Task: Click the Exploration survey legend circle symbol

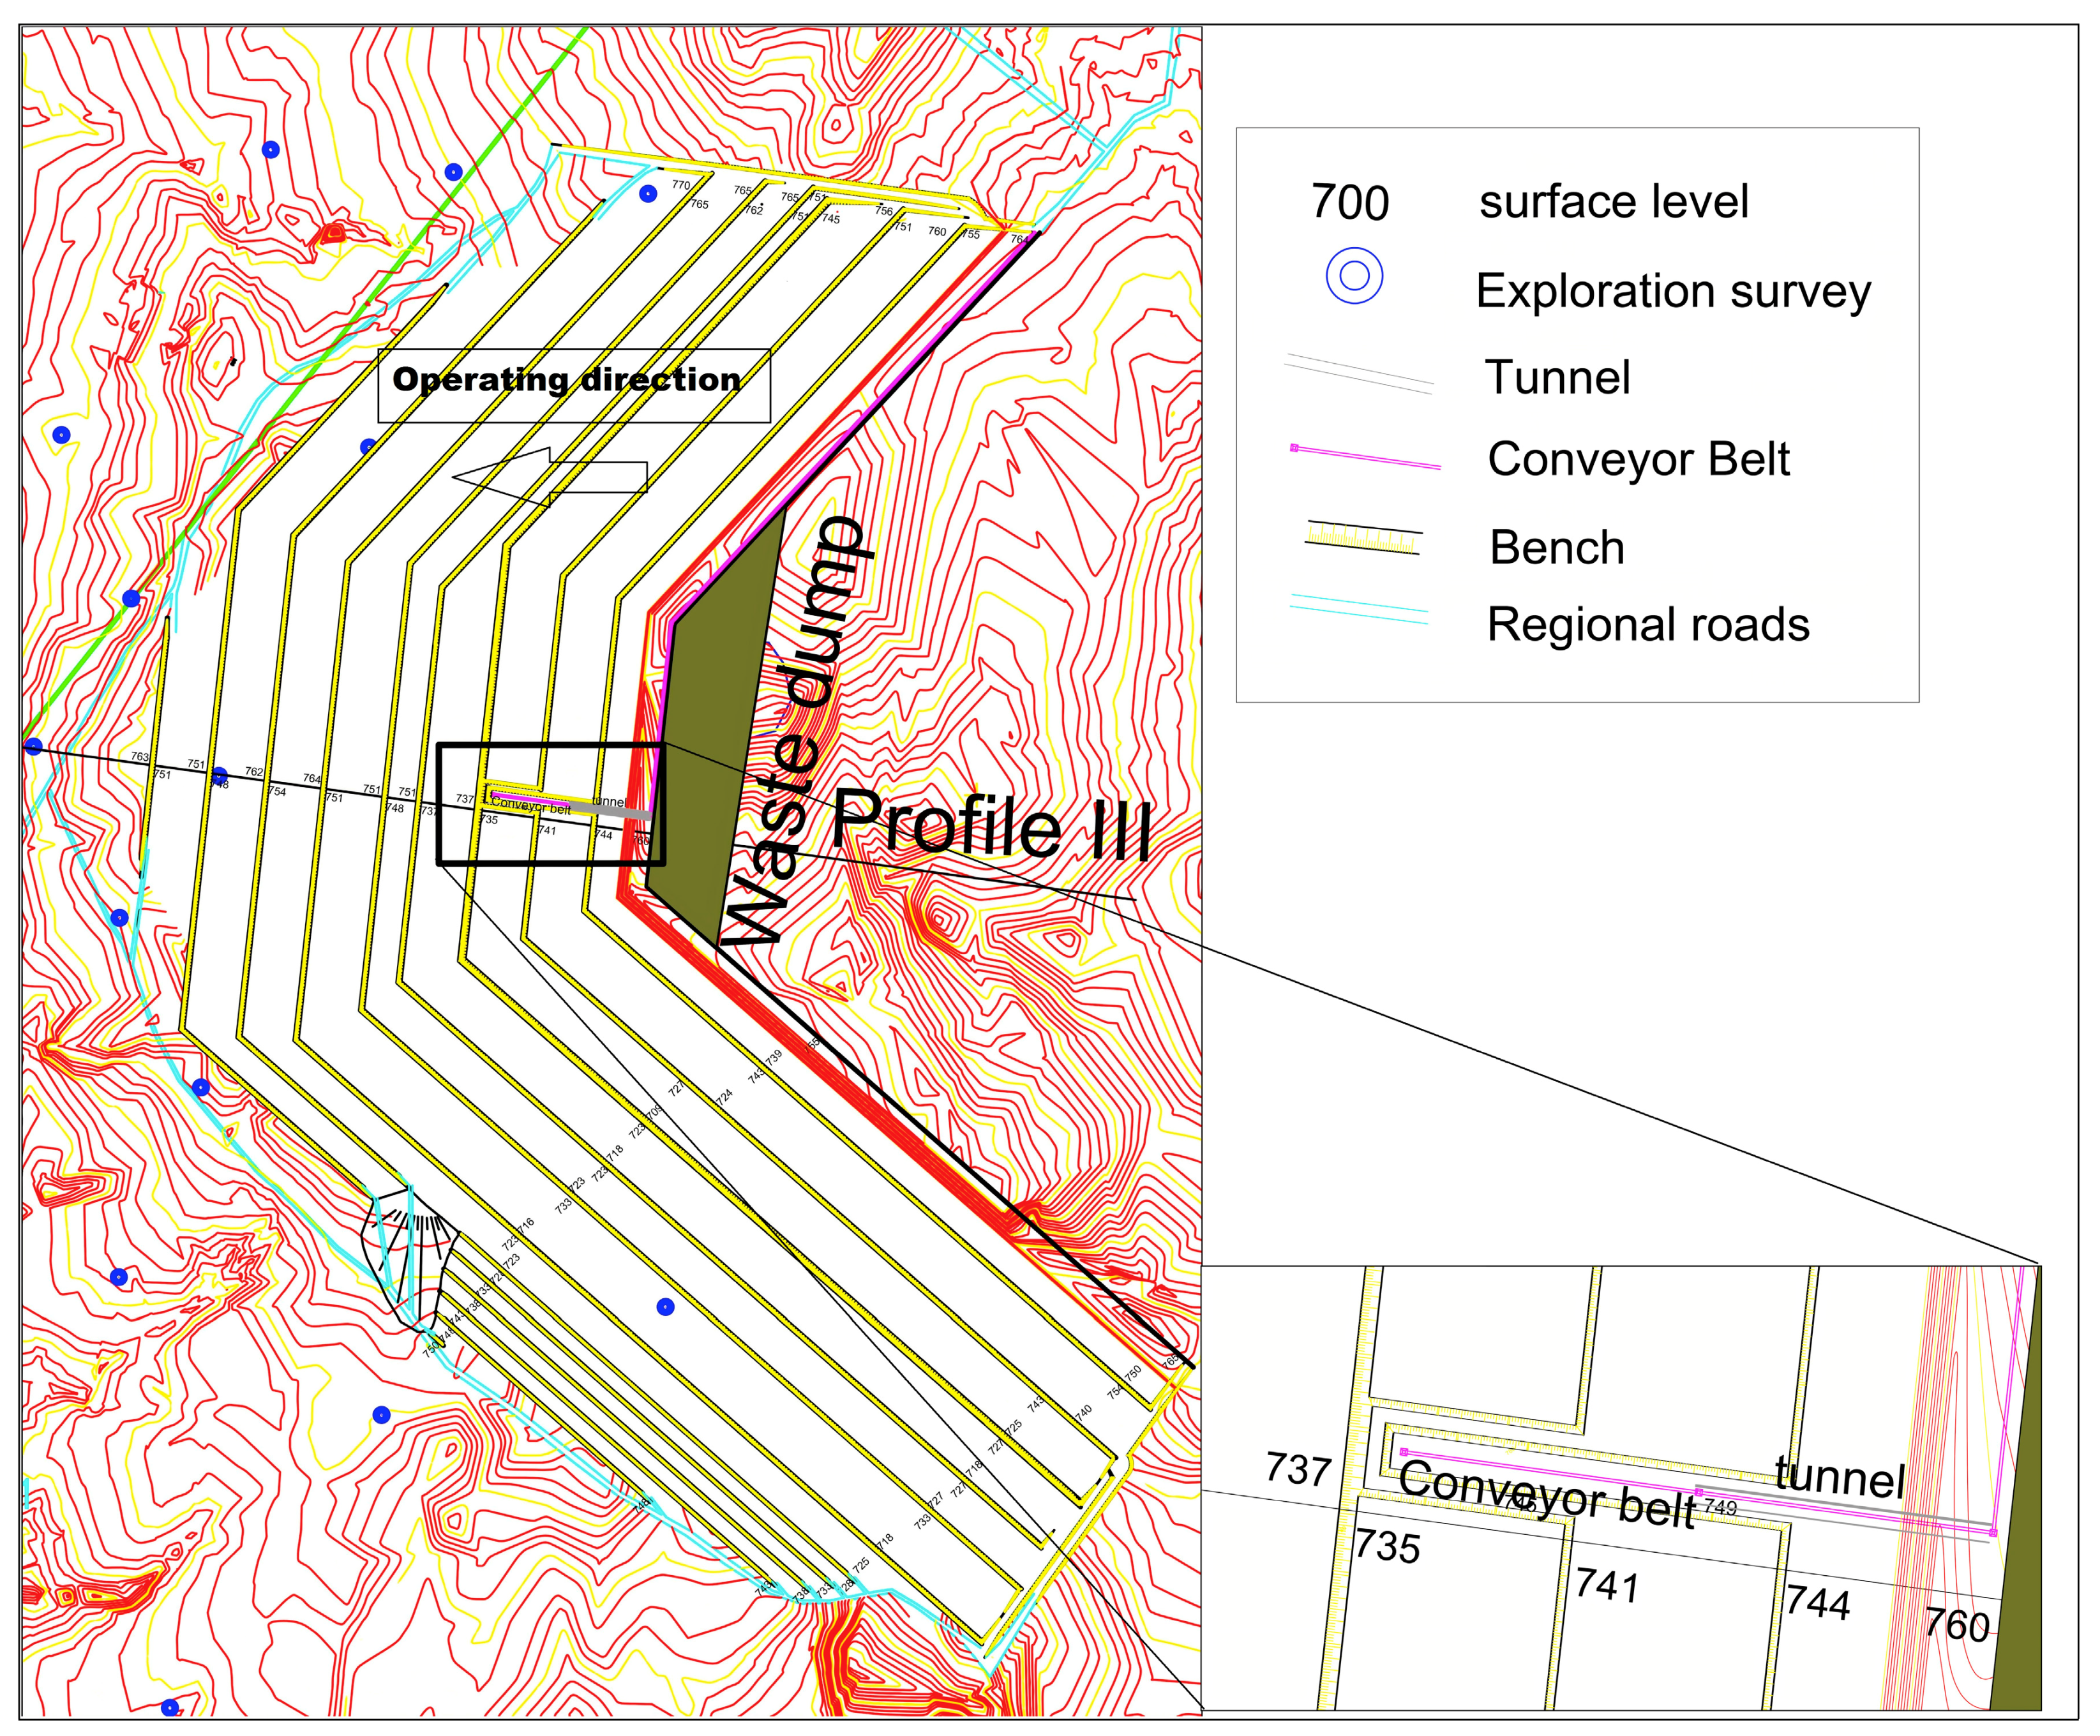Action: [1354, 275]
